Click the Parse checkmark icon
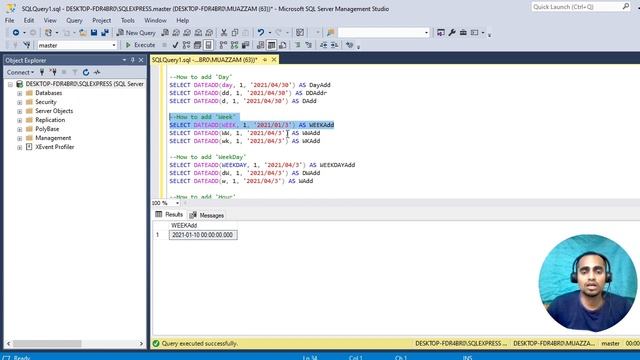 tap(175, 45)
